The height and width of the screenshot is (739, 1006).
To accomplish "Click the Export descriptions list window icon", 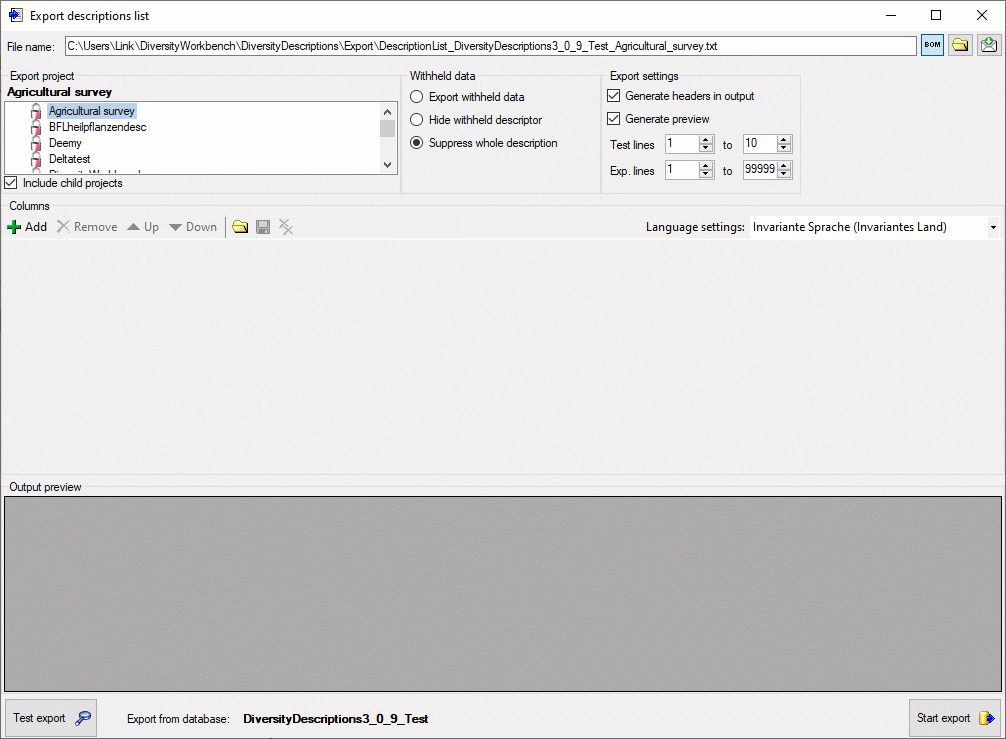I will (15, 15).
